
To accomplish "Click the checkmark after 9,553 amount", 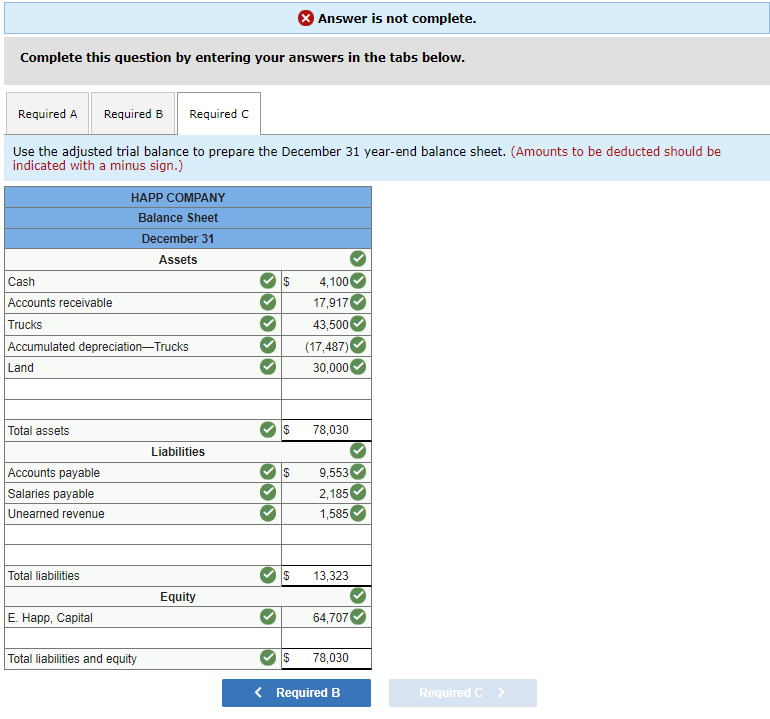I will tap(358, 471).
